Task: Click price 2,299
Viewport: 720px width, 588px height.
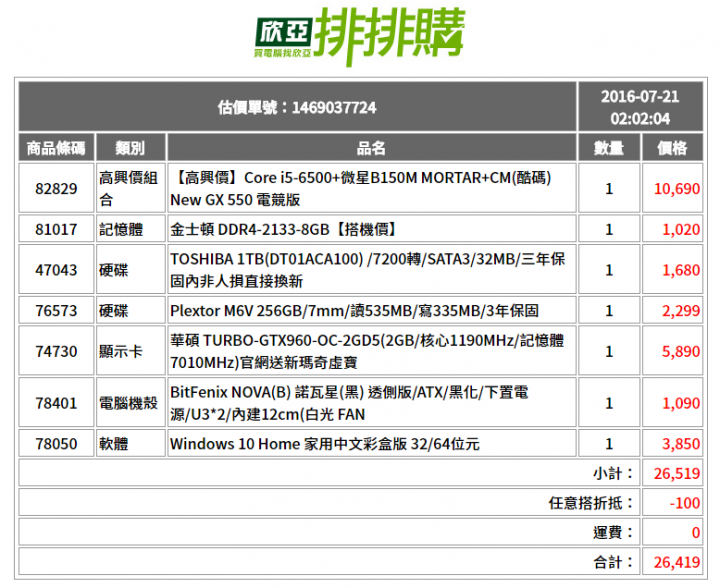Action: [681, 311]
